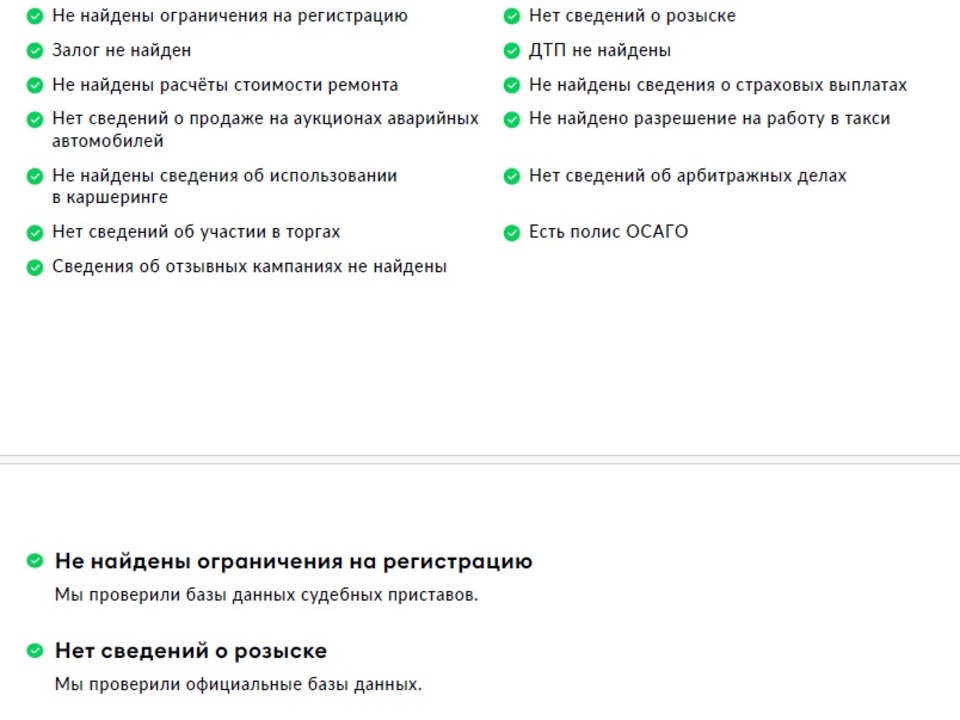Viewport: 960px width, 720px height.
Task: Click check icon by 'Нет сведений об участии в торгах'
Action: click(x=35, y=232)
